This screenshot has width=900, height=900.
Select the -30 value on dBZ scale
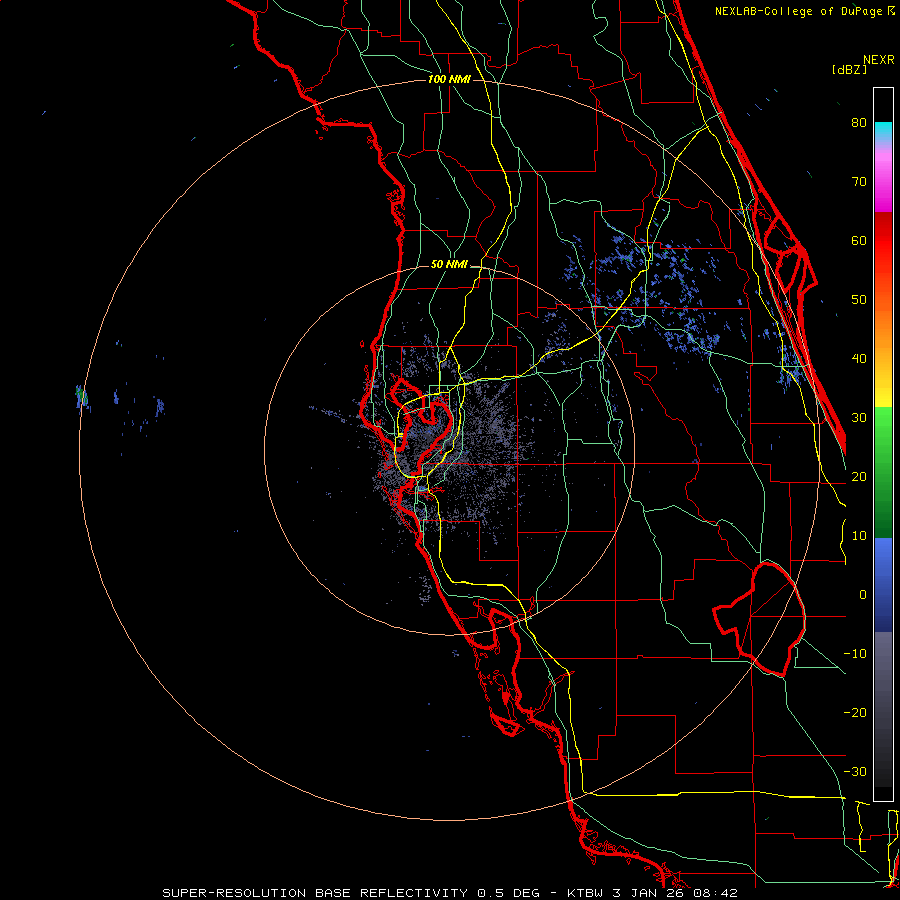855,772
